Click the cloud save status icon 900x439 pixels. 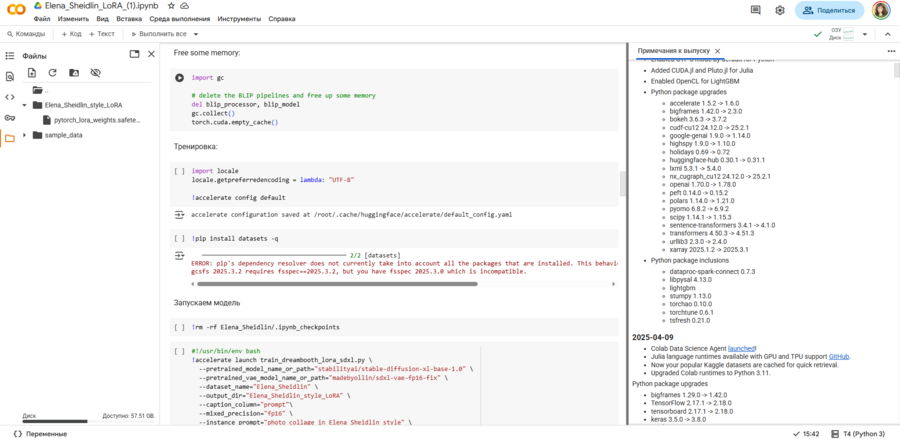(184, 5)
